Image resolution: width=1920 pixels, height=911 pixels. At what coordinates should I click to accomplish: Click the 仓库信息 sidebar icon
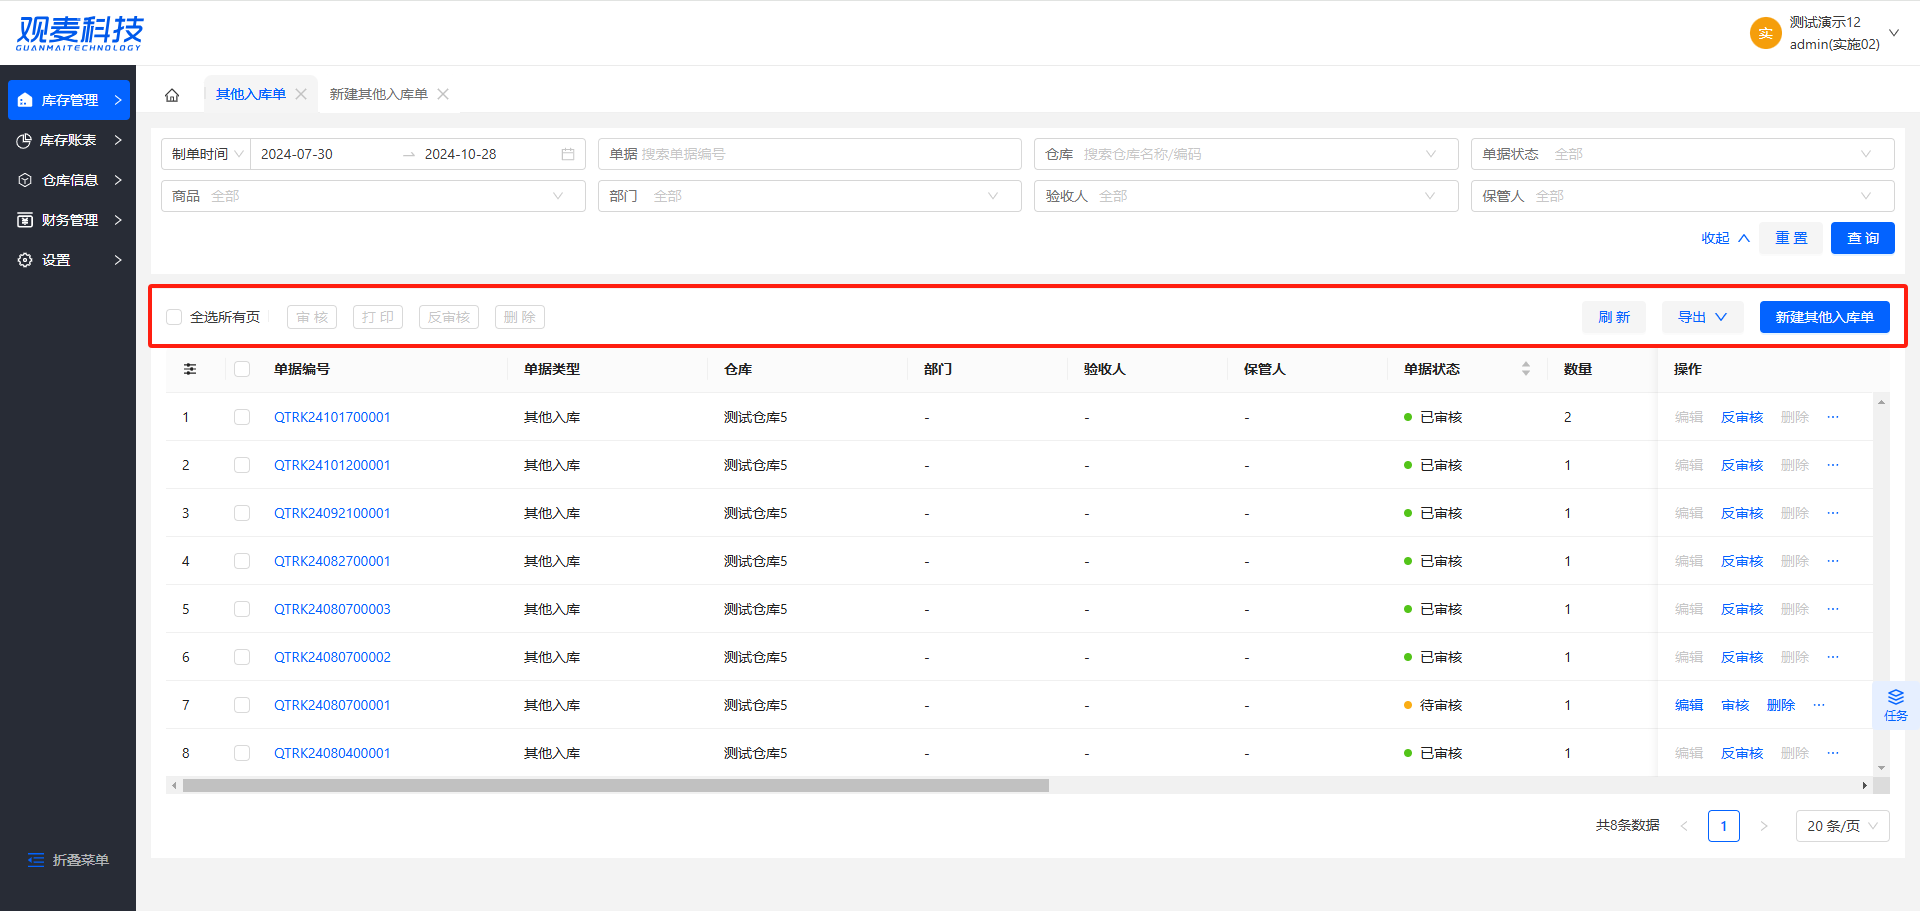[x=25, y=180]
